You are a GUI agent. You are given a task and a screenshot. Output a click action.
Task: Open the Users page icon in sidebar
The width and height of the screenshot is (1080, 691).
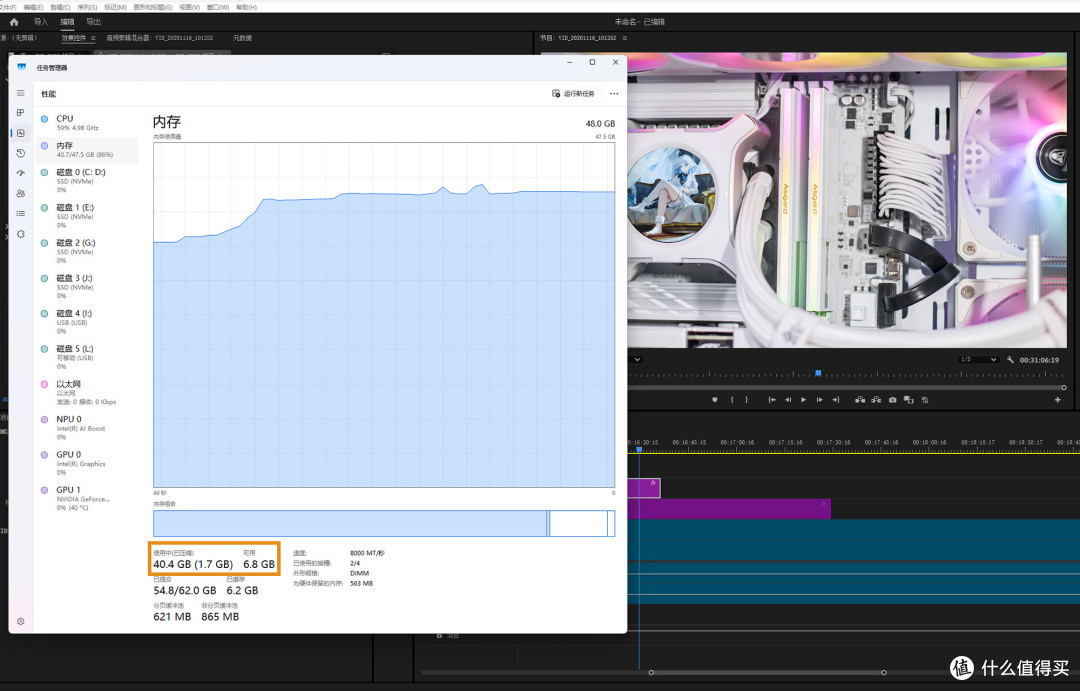[x=21, y=194]
